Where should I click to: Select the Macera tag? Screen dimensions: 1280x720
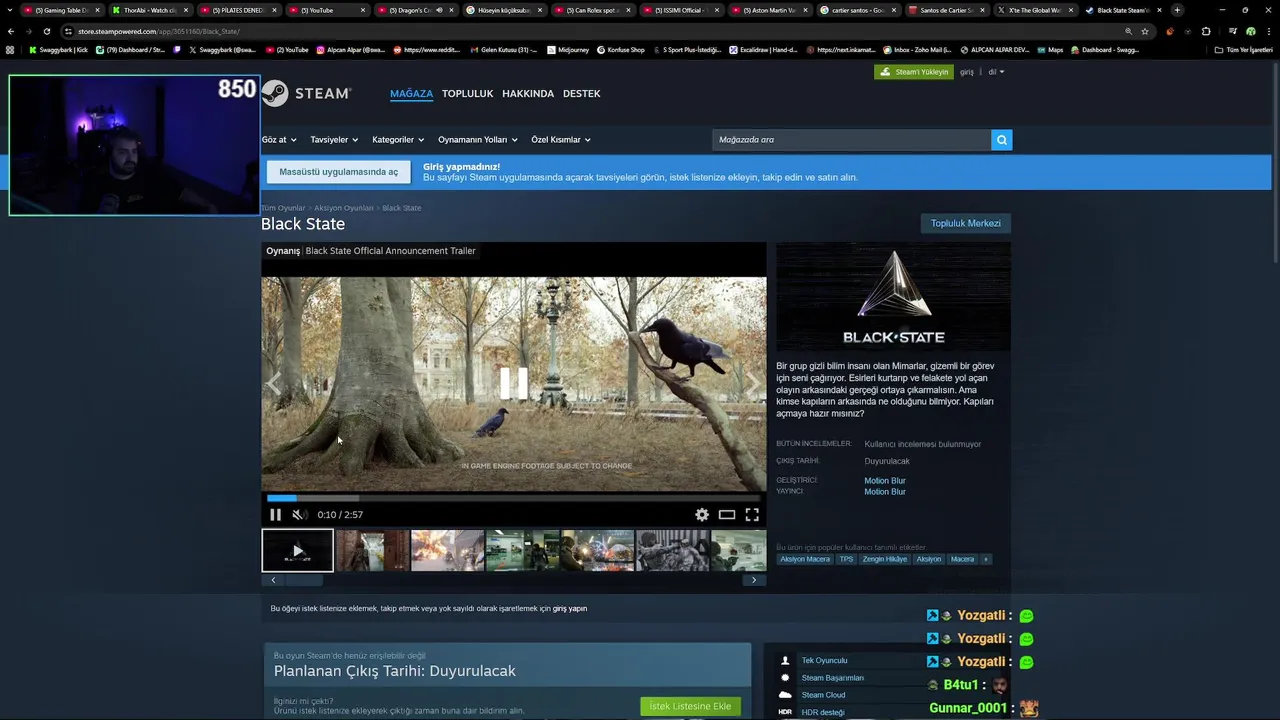coord(962,559)
